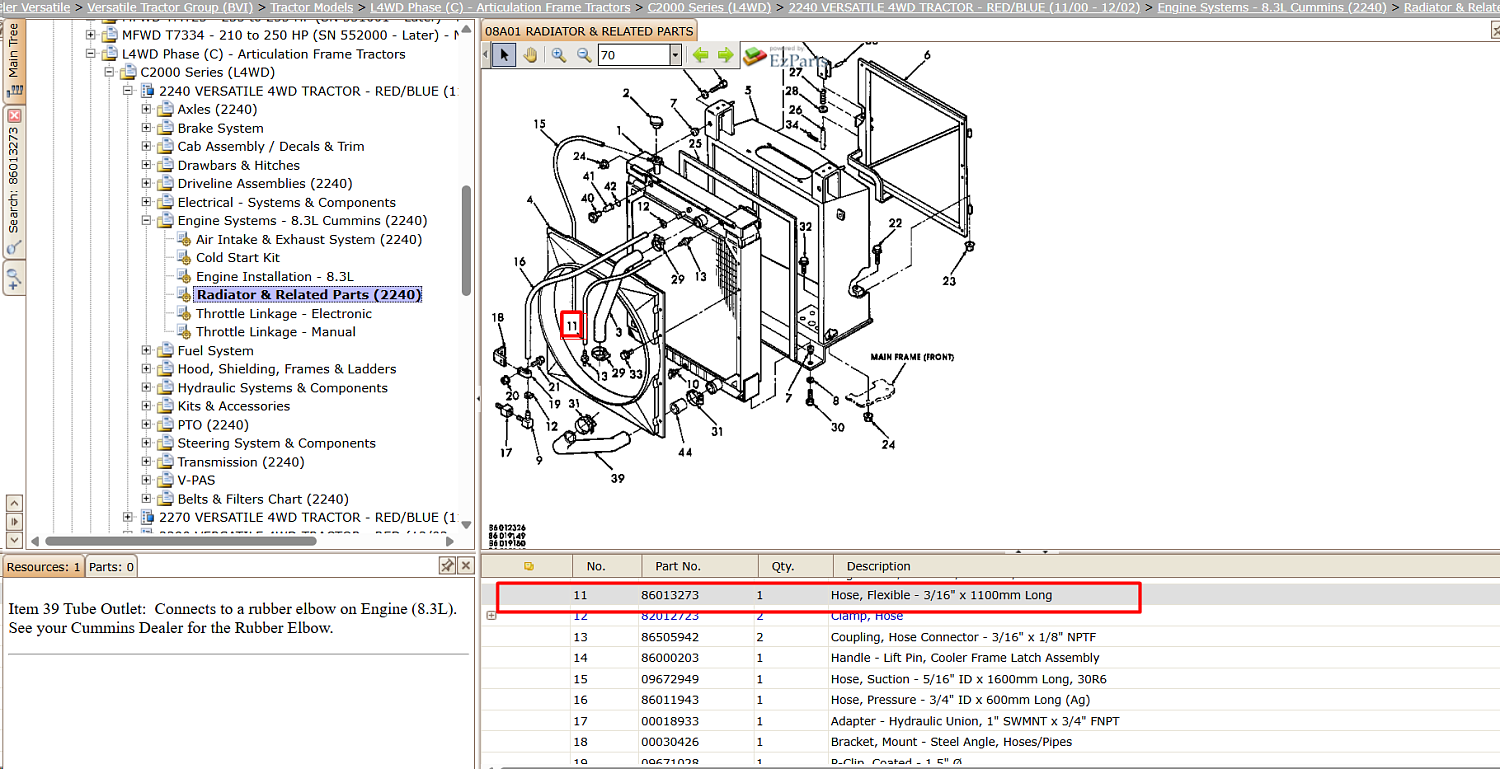
Task: Select Radiator & Related Parts (2240) tree item
Action: (x=309, y=294)
